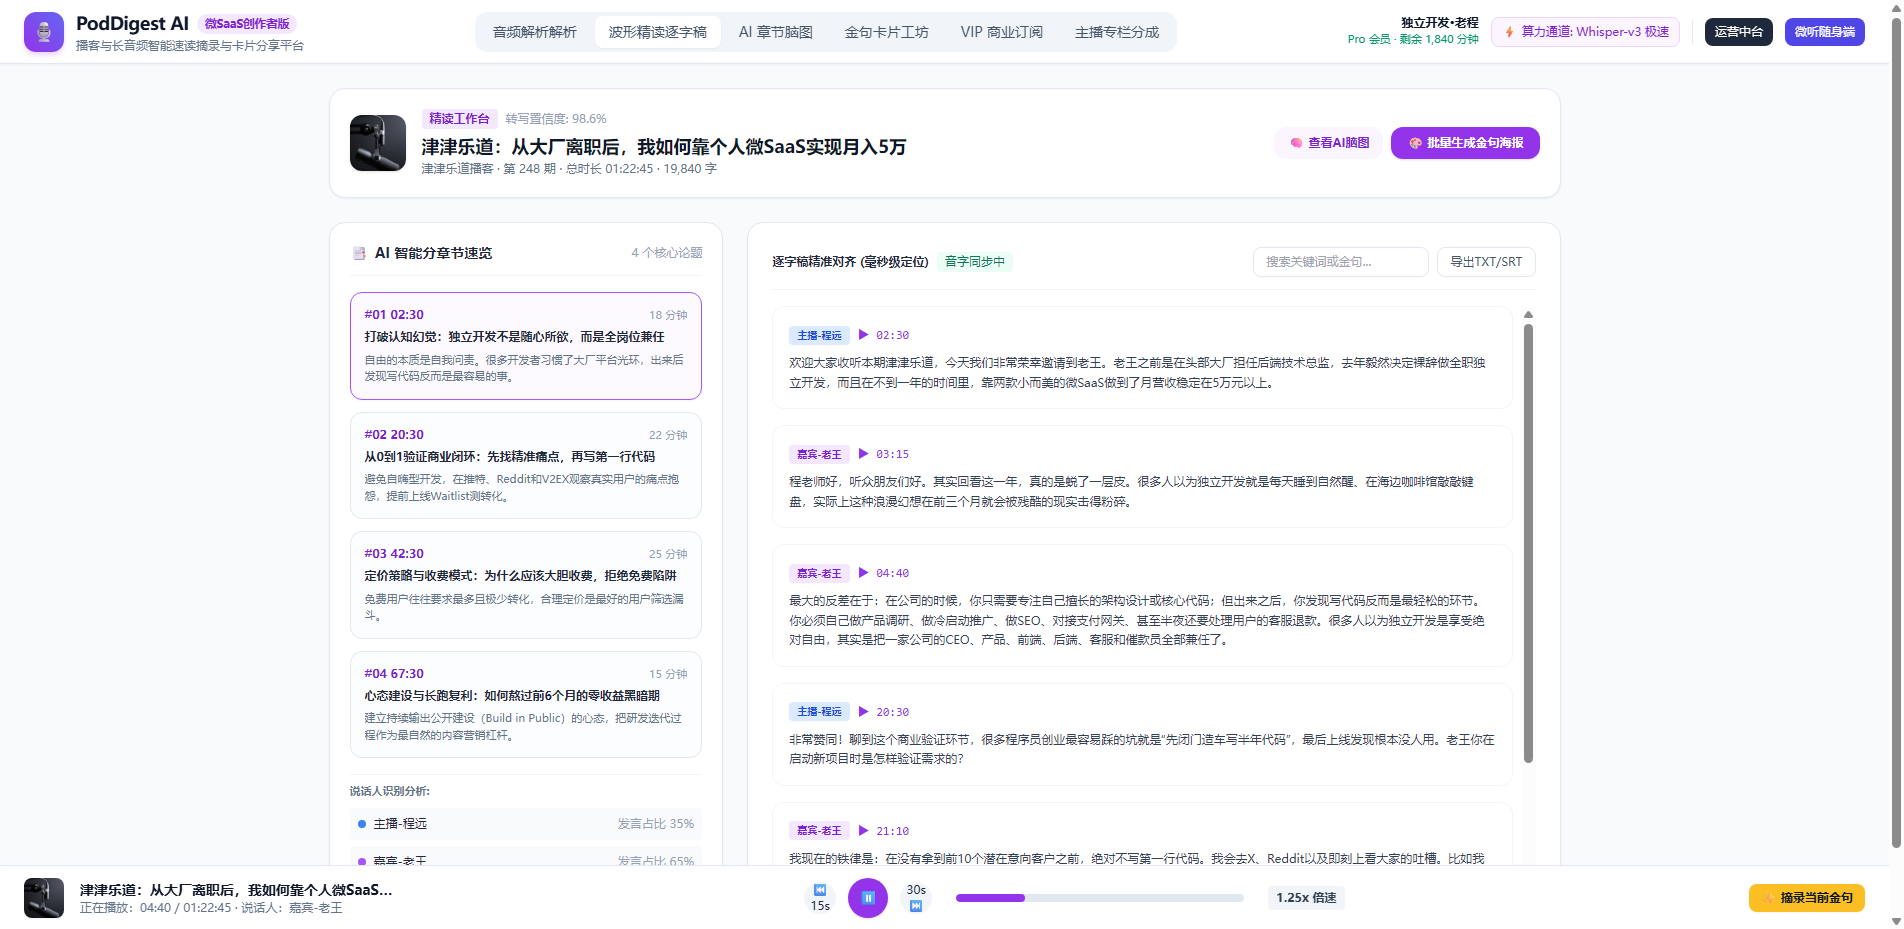This screenshot has width=1904, height=929.
Task: Select chapter #04 67:30 card
Action: (526, 705)
